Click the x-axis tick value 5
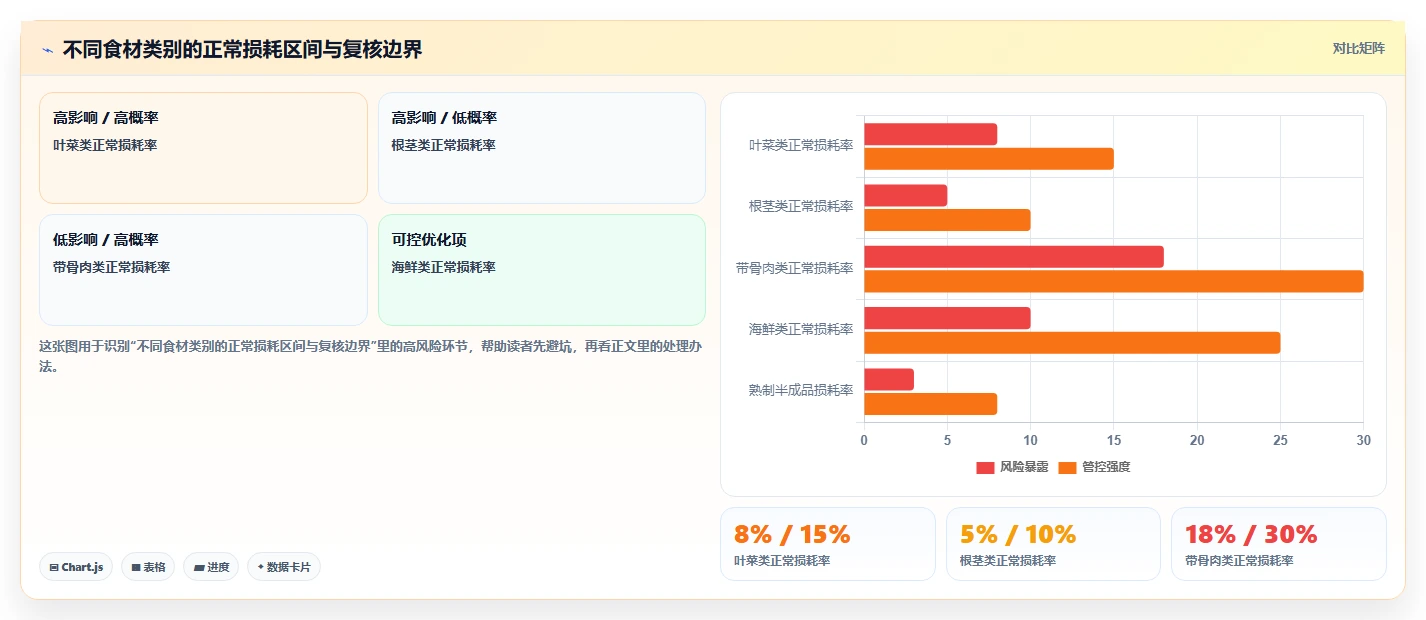The image size is (1426, 620). click(x=947, y=441)
